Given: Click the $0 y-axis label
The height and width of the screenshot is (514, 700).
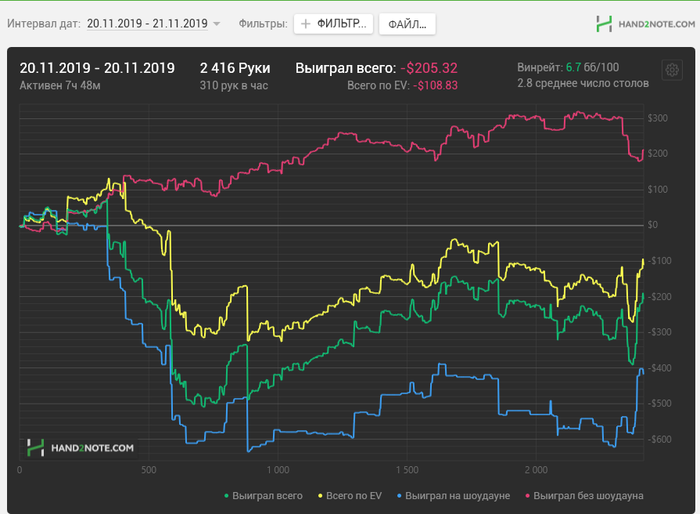Looking at the screenshot, I should [x=652, y=225].
